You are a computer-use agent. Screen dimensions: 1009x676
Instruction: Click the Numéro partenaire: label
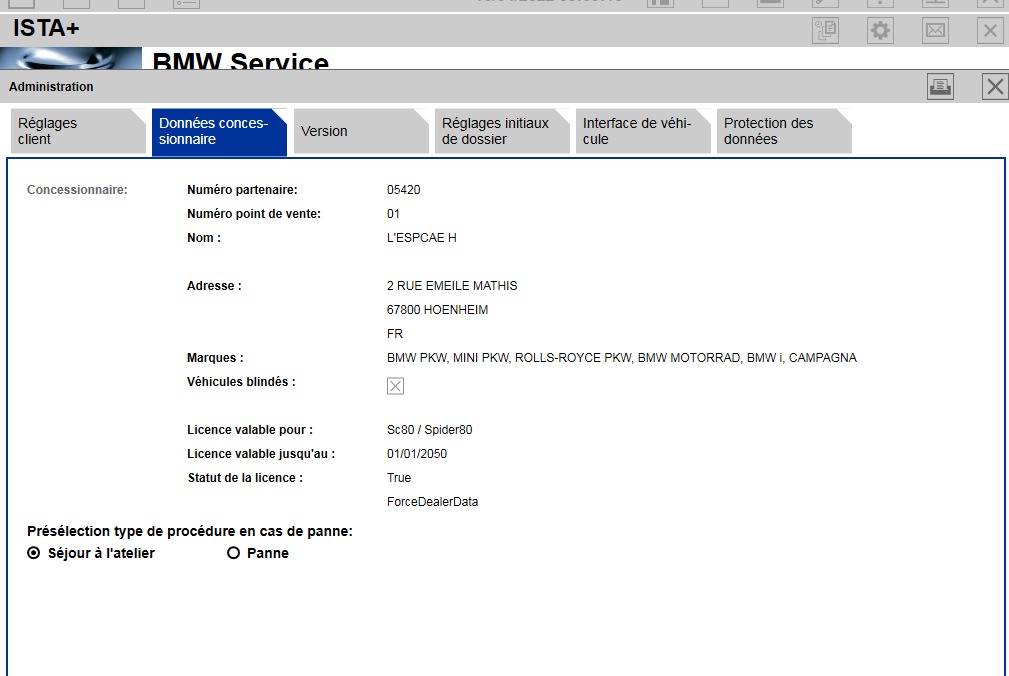click(x=243, y=190)
